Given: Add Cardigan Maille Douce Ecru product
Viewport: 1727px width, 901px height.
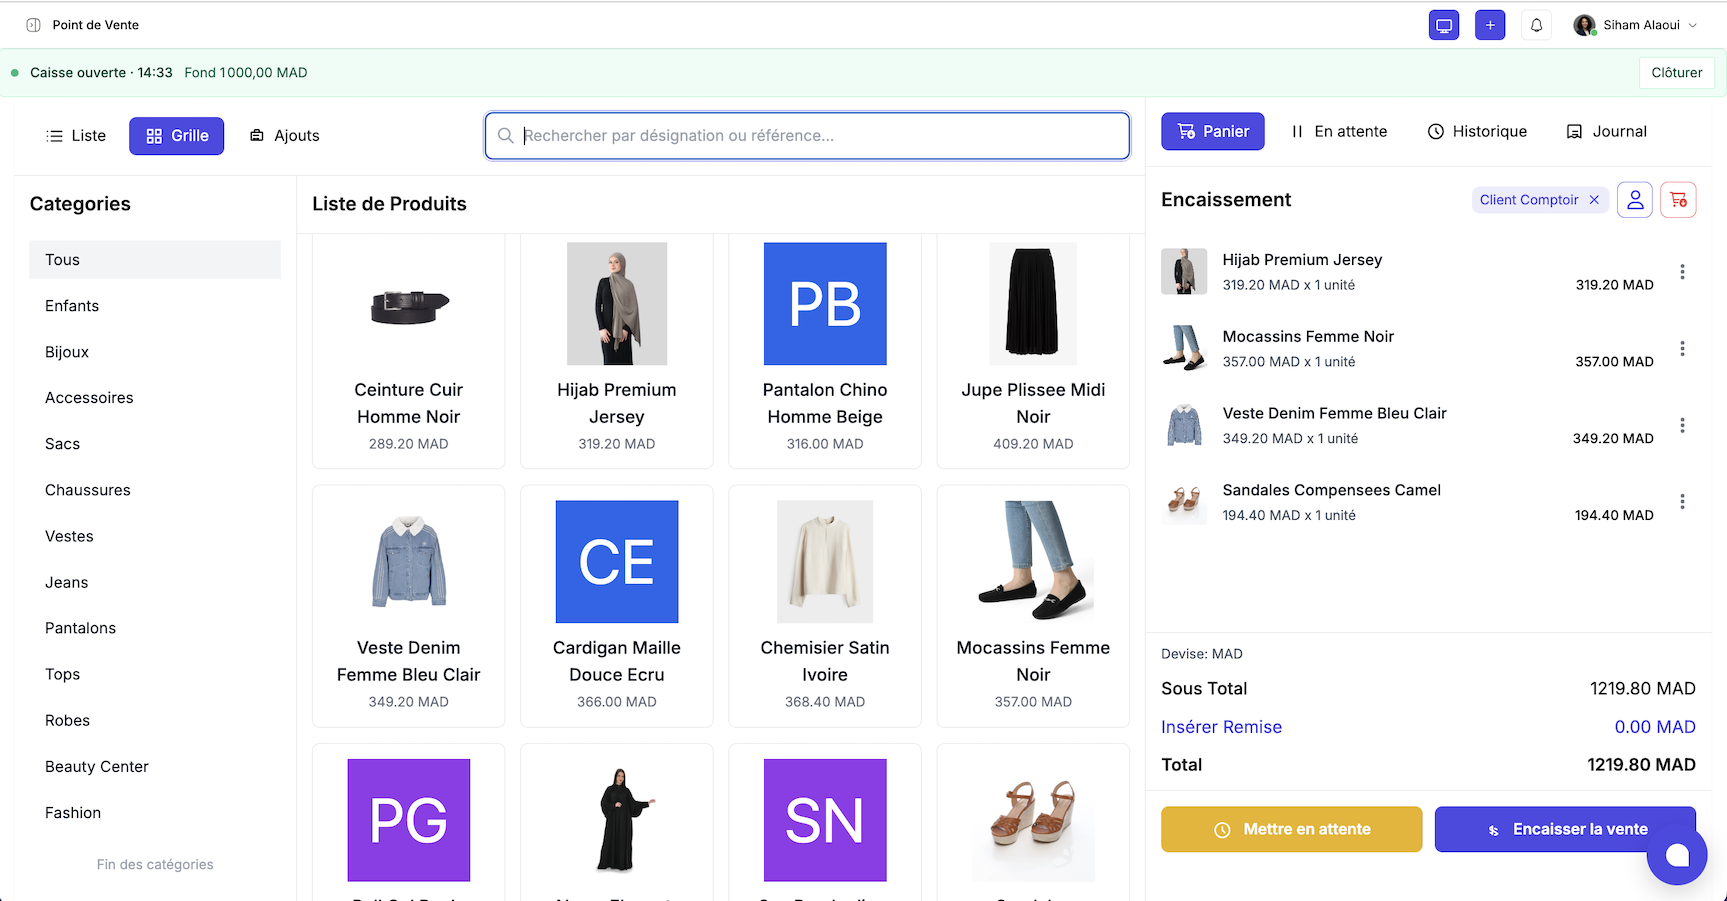Looking at the screenshot, I should pos(617,606).
